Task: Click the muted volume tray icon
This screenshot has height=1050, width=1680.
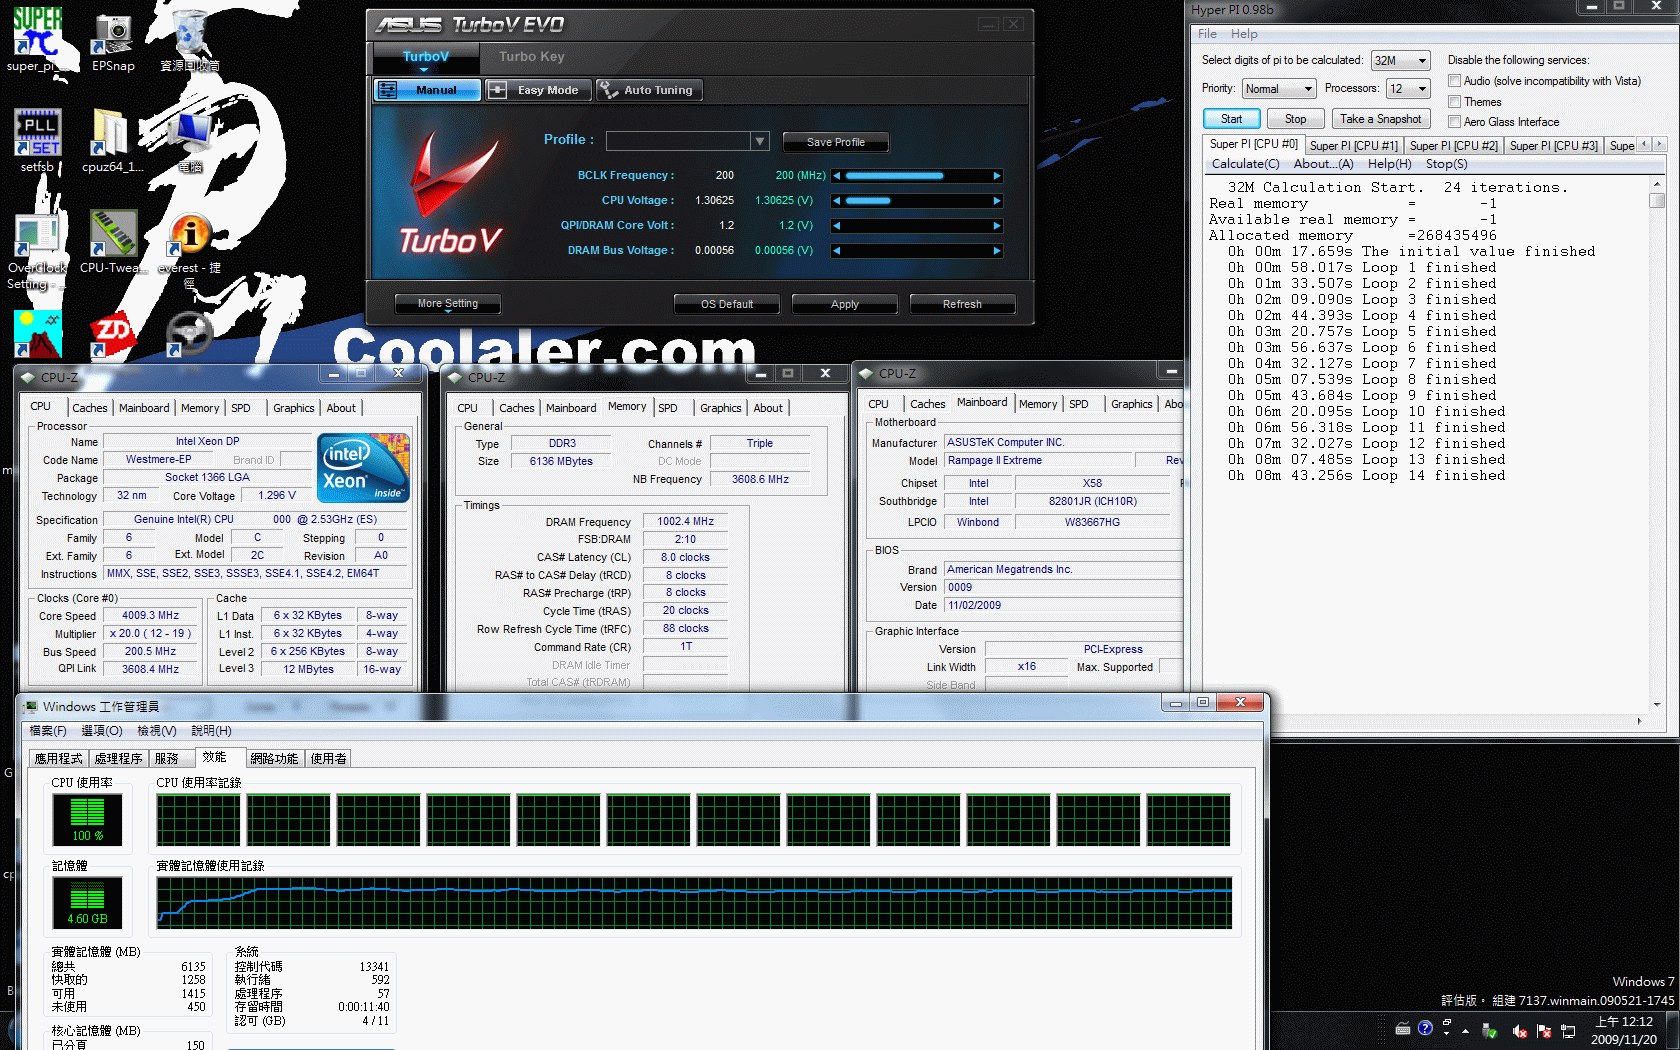Action: [x=1519, y=1030]
